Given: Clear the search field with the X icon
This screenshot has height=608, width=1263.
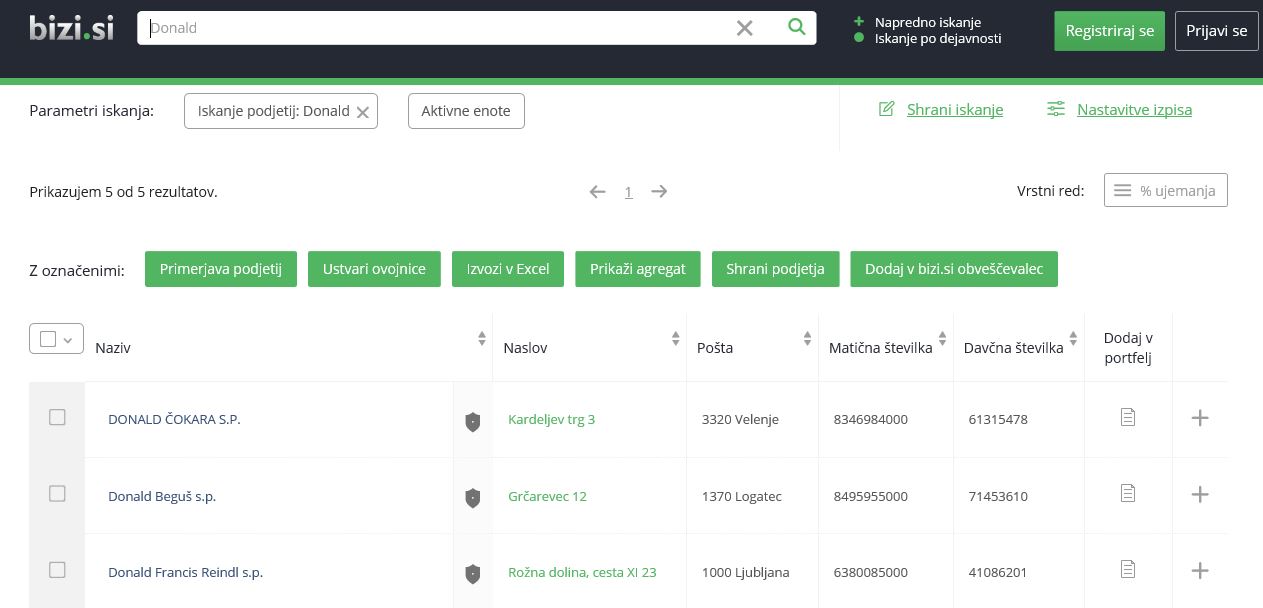Looking at the screenshot, I should 744,28.
